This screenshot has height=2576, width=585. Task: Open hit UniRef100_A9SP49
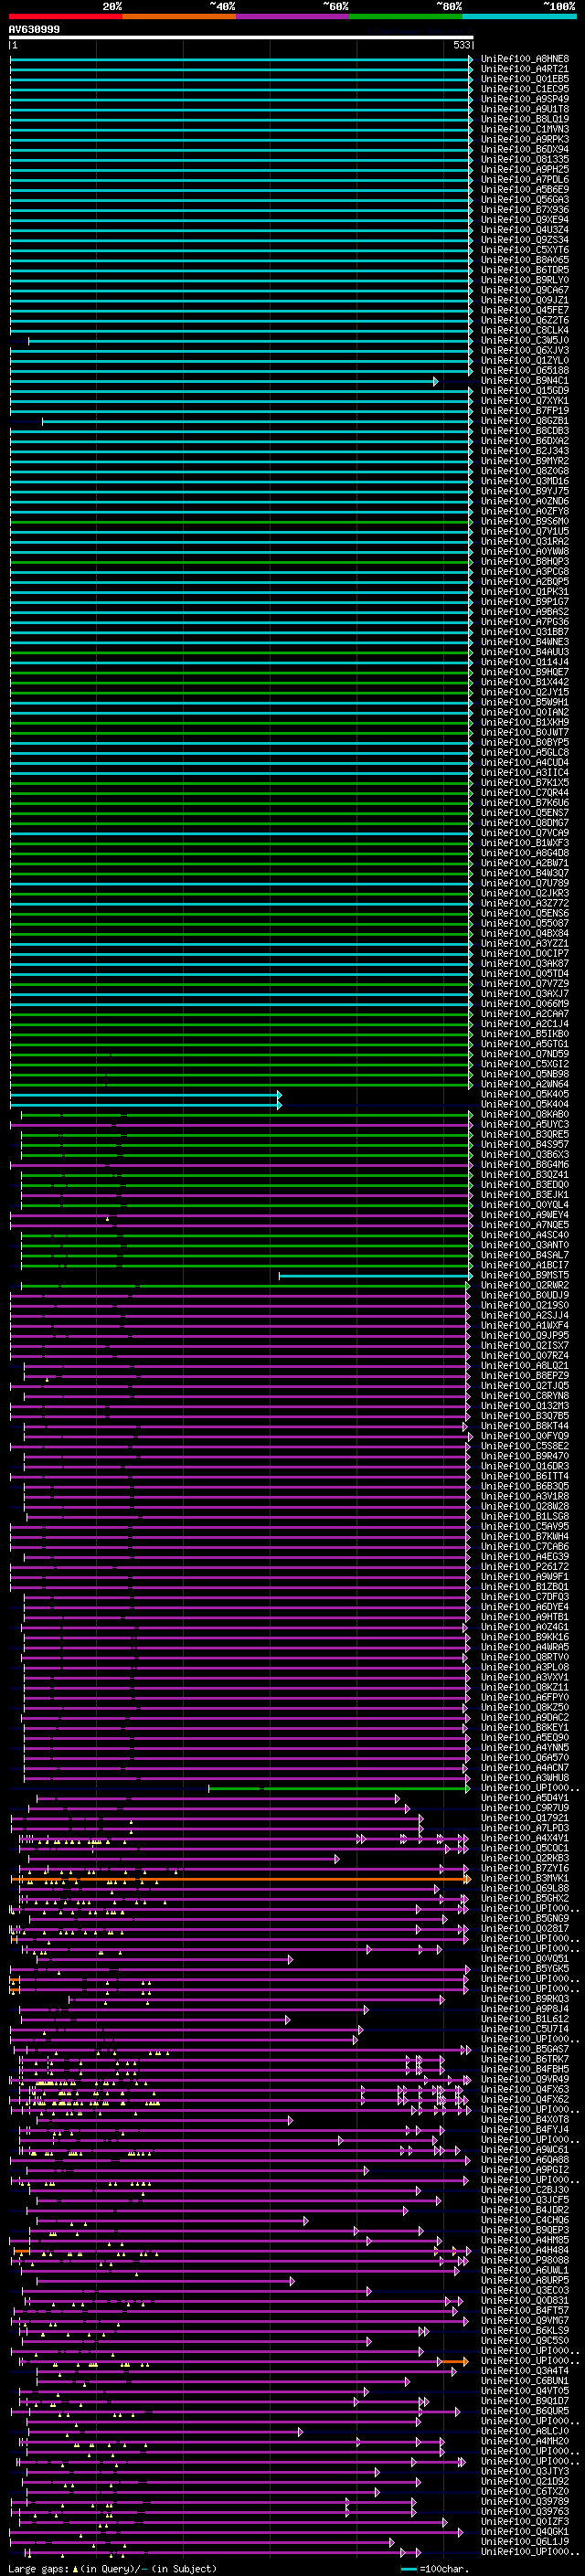click(x=525, y=99)
